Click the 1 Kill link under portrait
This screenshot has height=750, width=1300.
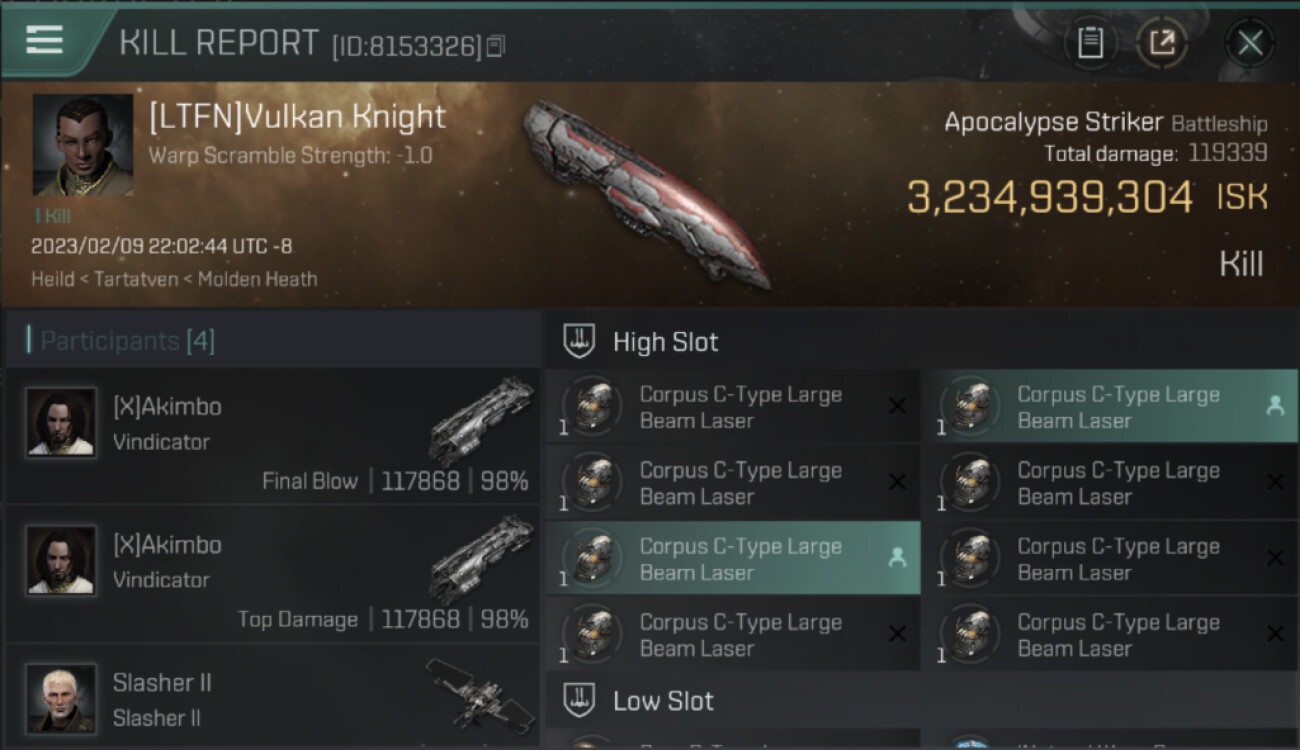pos(53,215)
